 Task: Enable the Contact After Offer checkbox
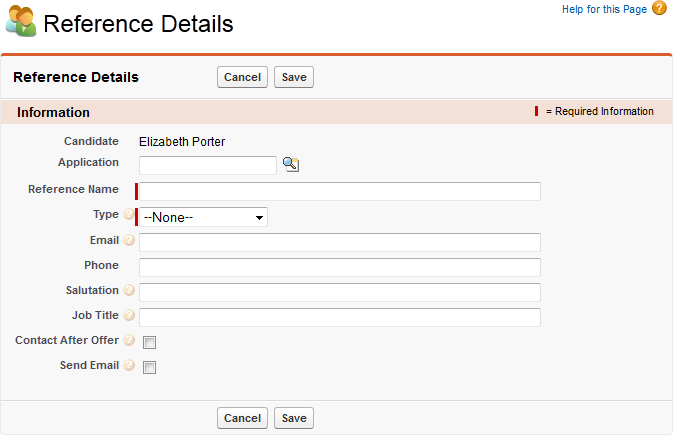coord(150,342)
